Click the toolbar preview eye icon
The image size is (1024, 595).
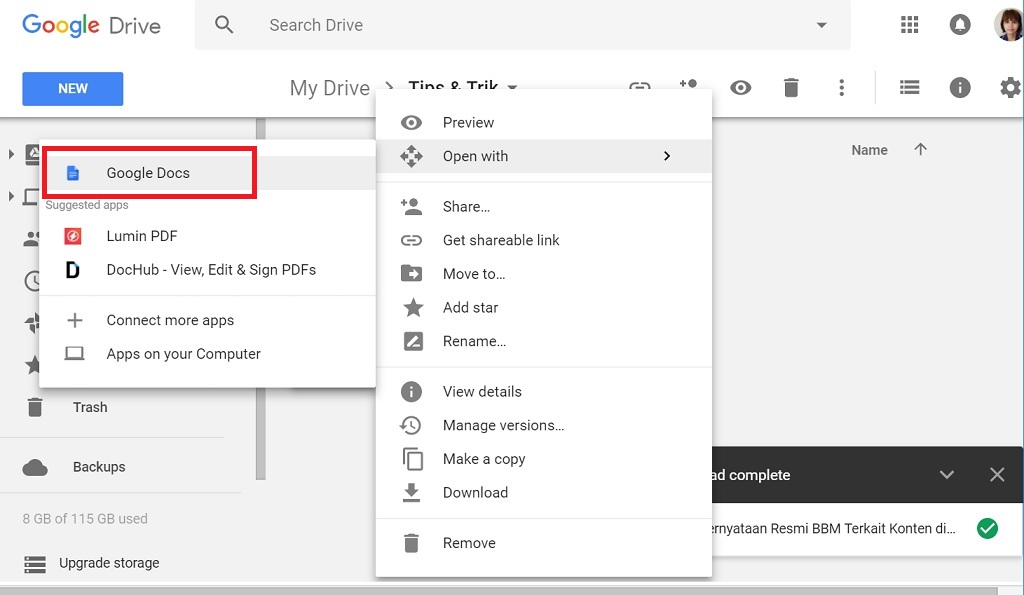(741, 88)
